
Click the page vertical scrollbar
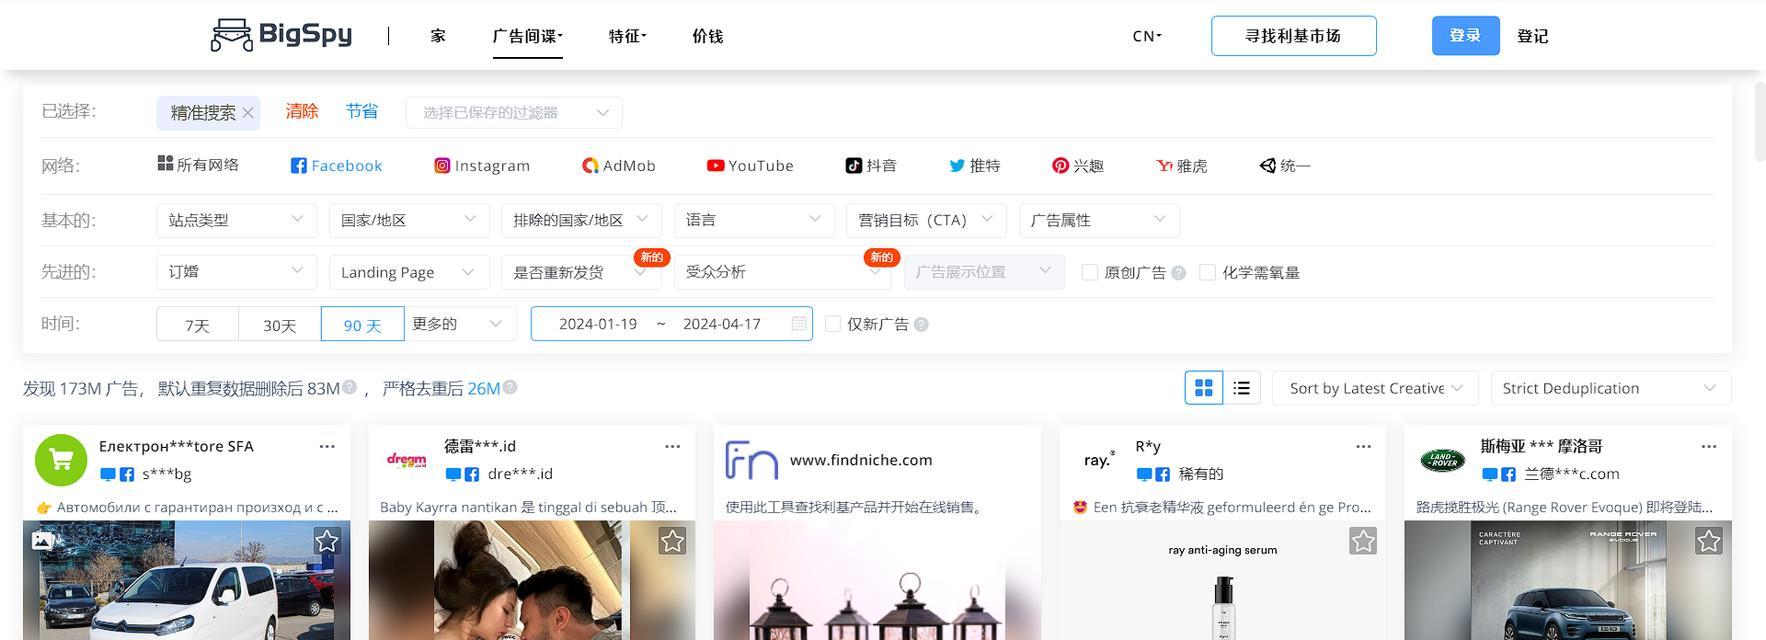1760,120
